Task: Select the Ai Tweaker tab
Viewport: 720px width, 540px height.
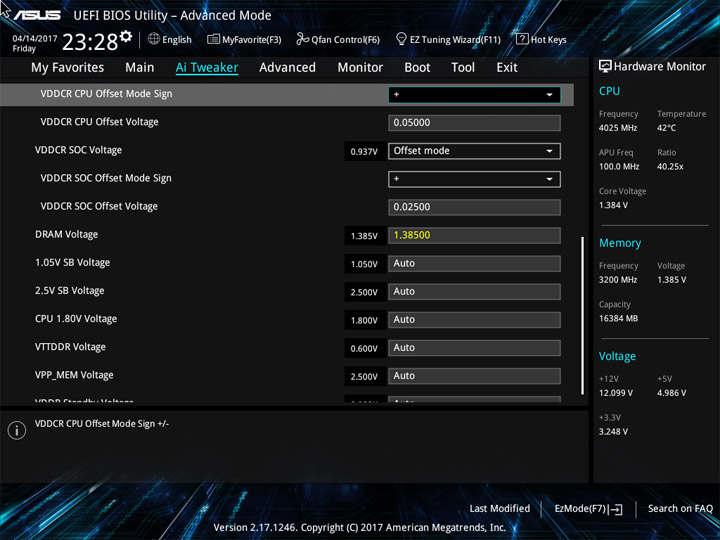Action: pyautogui.click(x=207, y=68)
